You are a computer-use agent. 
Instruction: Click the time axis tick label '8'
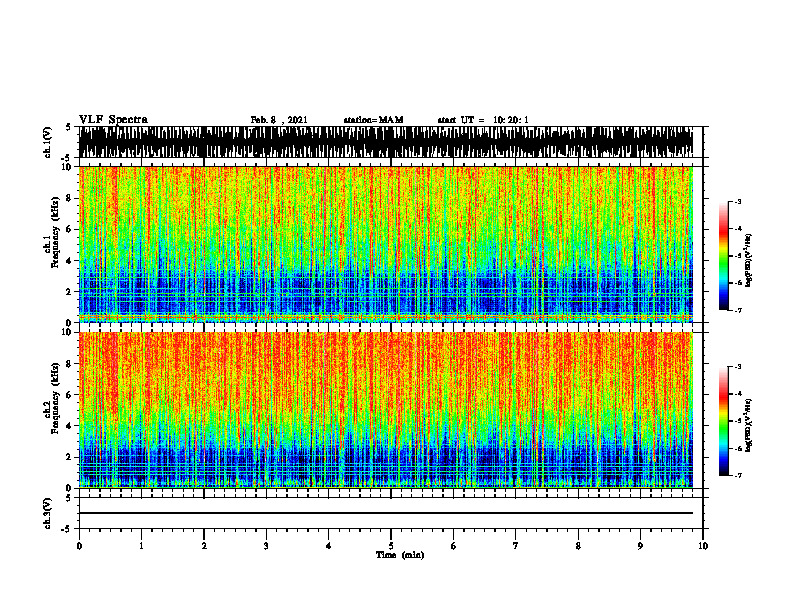(x=578, y=546)
